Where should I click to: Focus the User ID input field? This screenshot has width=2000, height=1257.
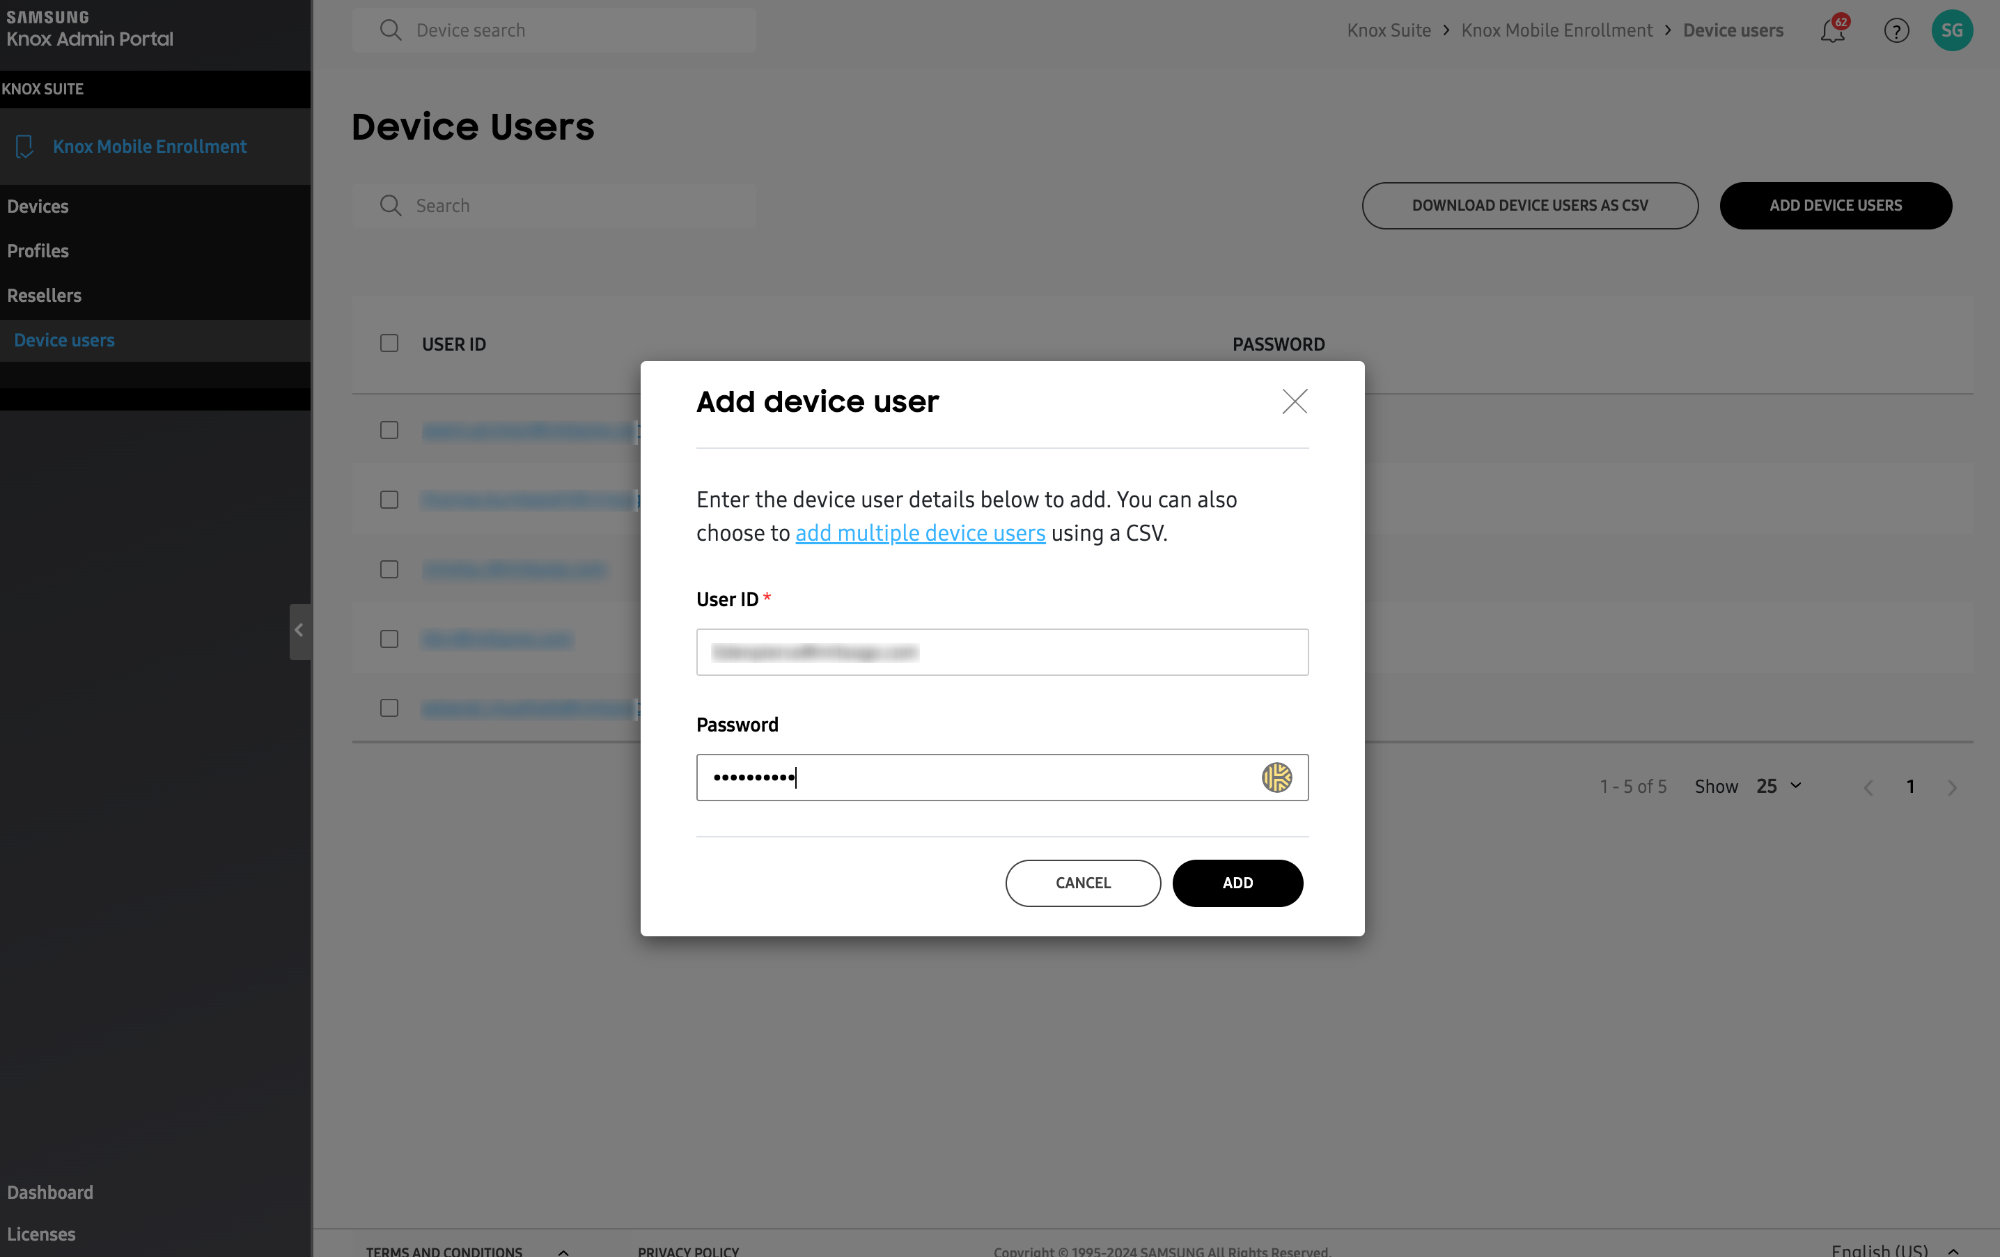click(x=1002, y=652)
